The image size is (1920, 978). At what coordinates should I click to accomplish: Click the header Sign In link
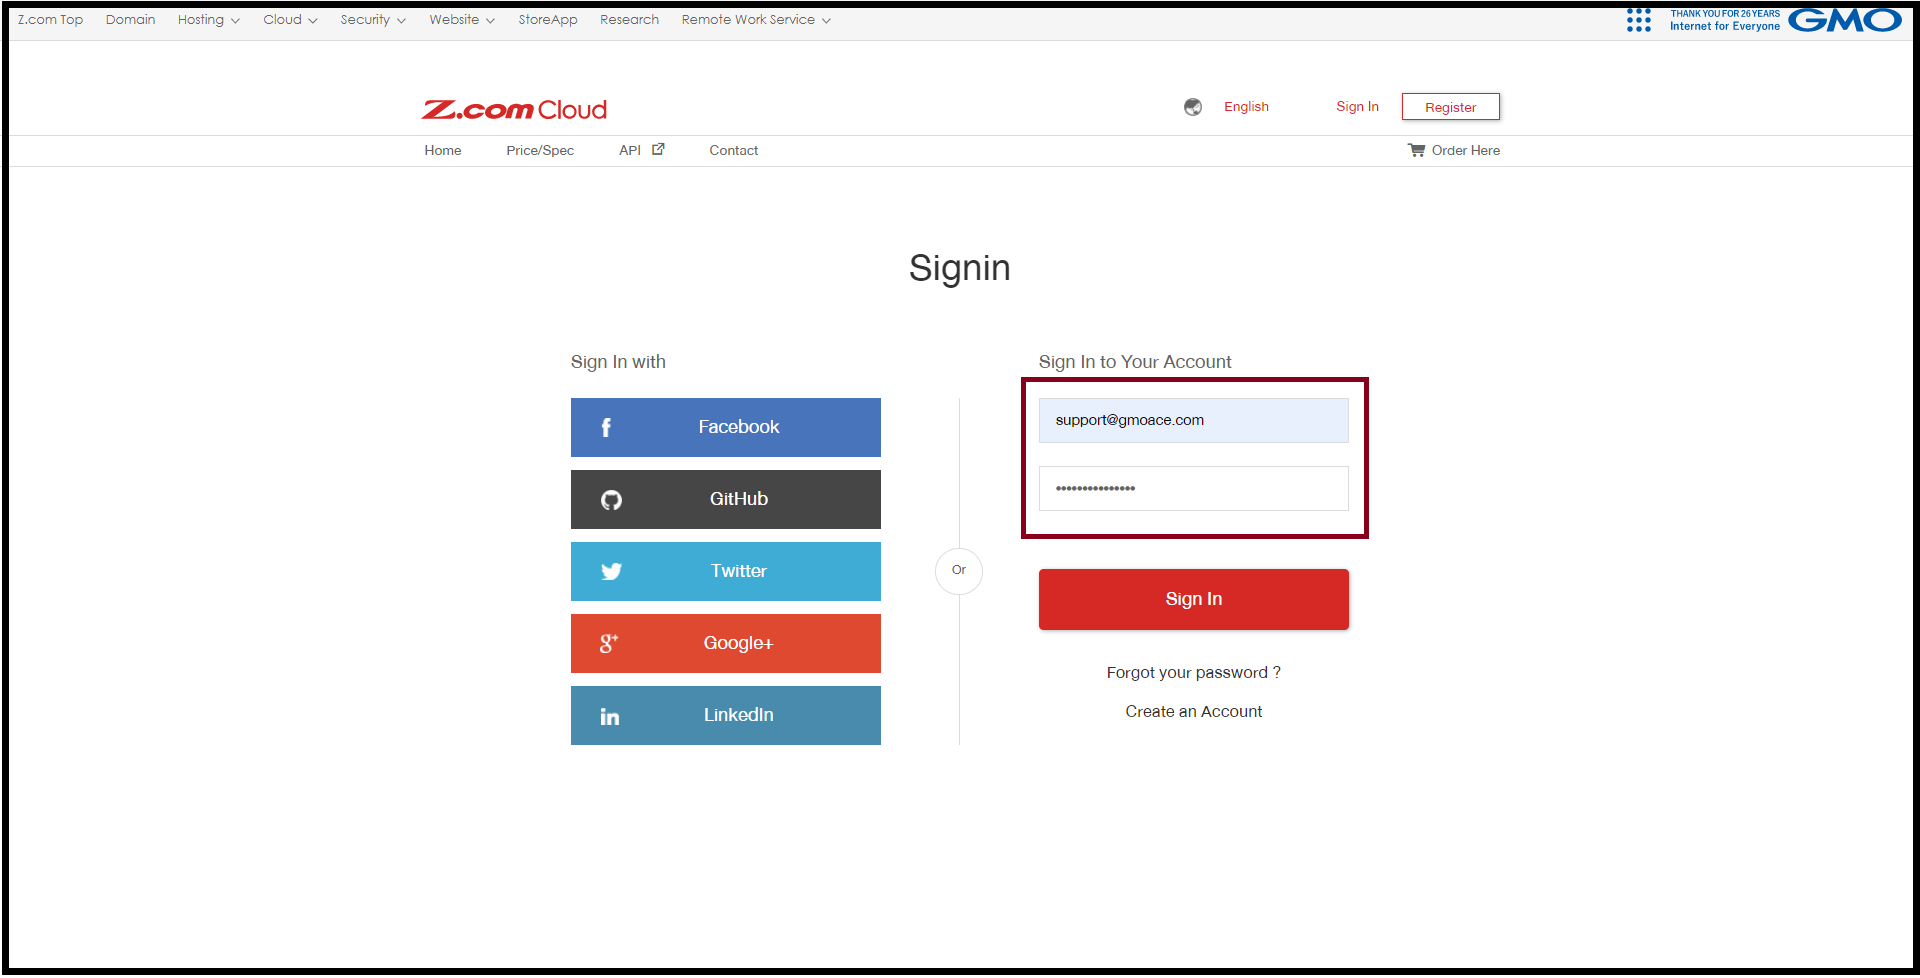click(1357, 107)
